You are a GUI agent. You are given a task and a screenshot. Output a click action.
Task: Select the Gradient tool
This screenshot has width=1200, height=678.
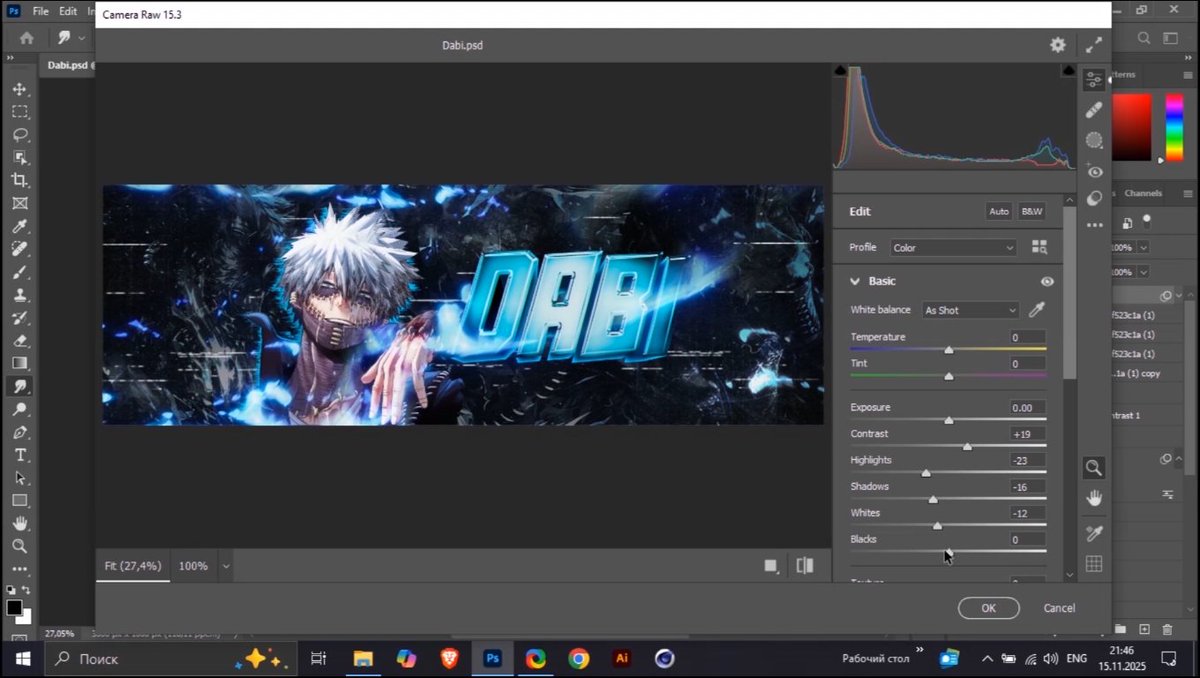[x=20, y=363]
